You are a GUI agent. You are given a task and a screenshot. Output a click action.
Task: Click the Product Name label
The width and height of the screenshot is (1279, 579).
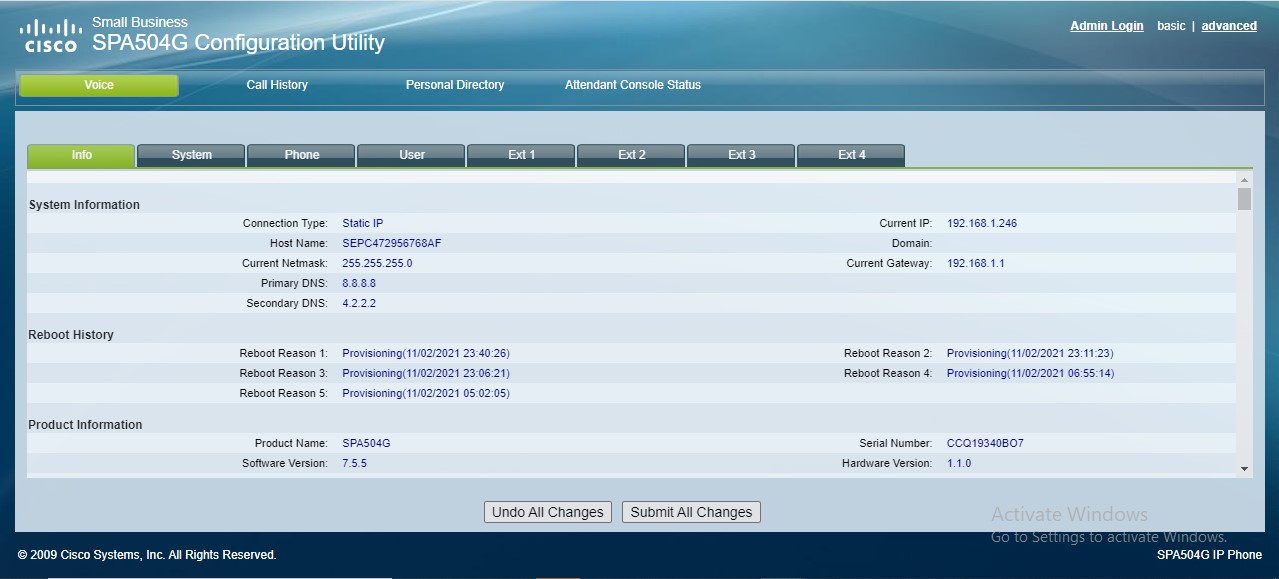coord(291,443)
